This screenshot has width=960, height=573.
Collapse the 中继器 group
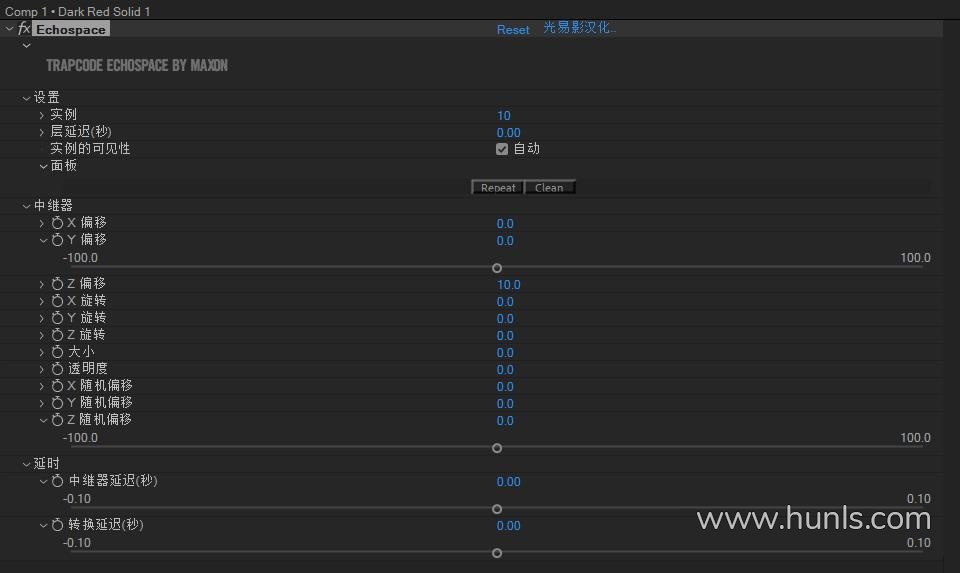click(x=26, y=206)
